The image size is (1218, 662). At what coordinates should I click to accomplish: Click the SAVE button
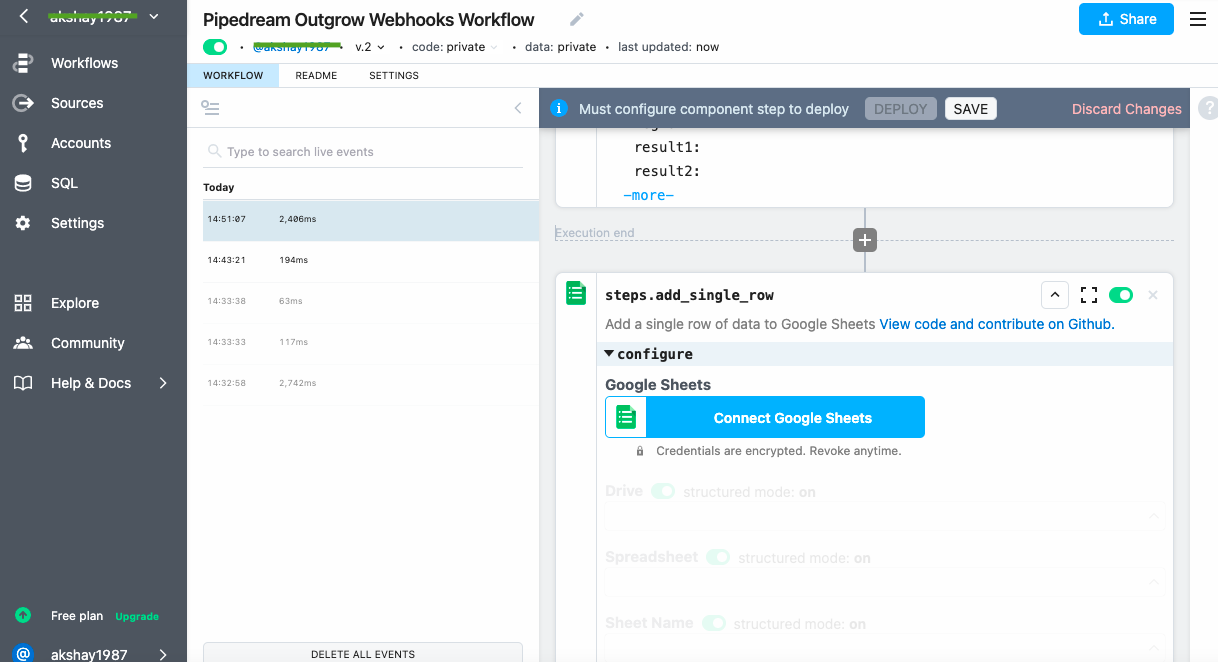tap(971, 109)
